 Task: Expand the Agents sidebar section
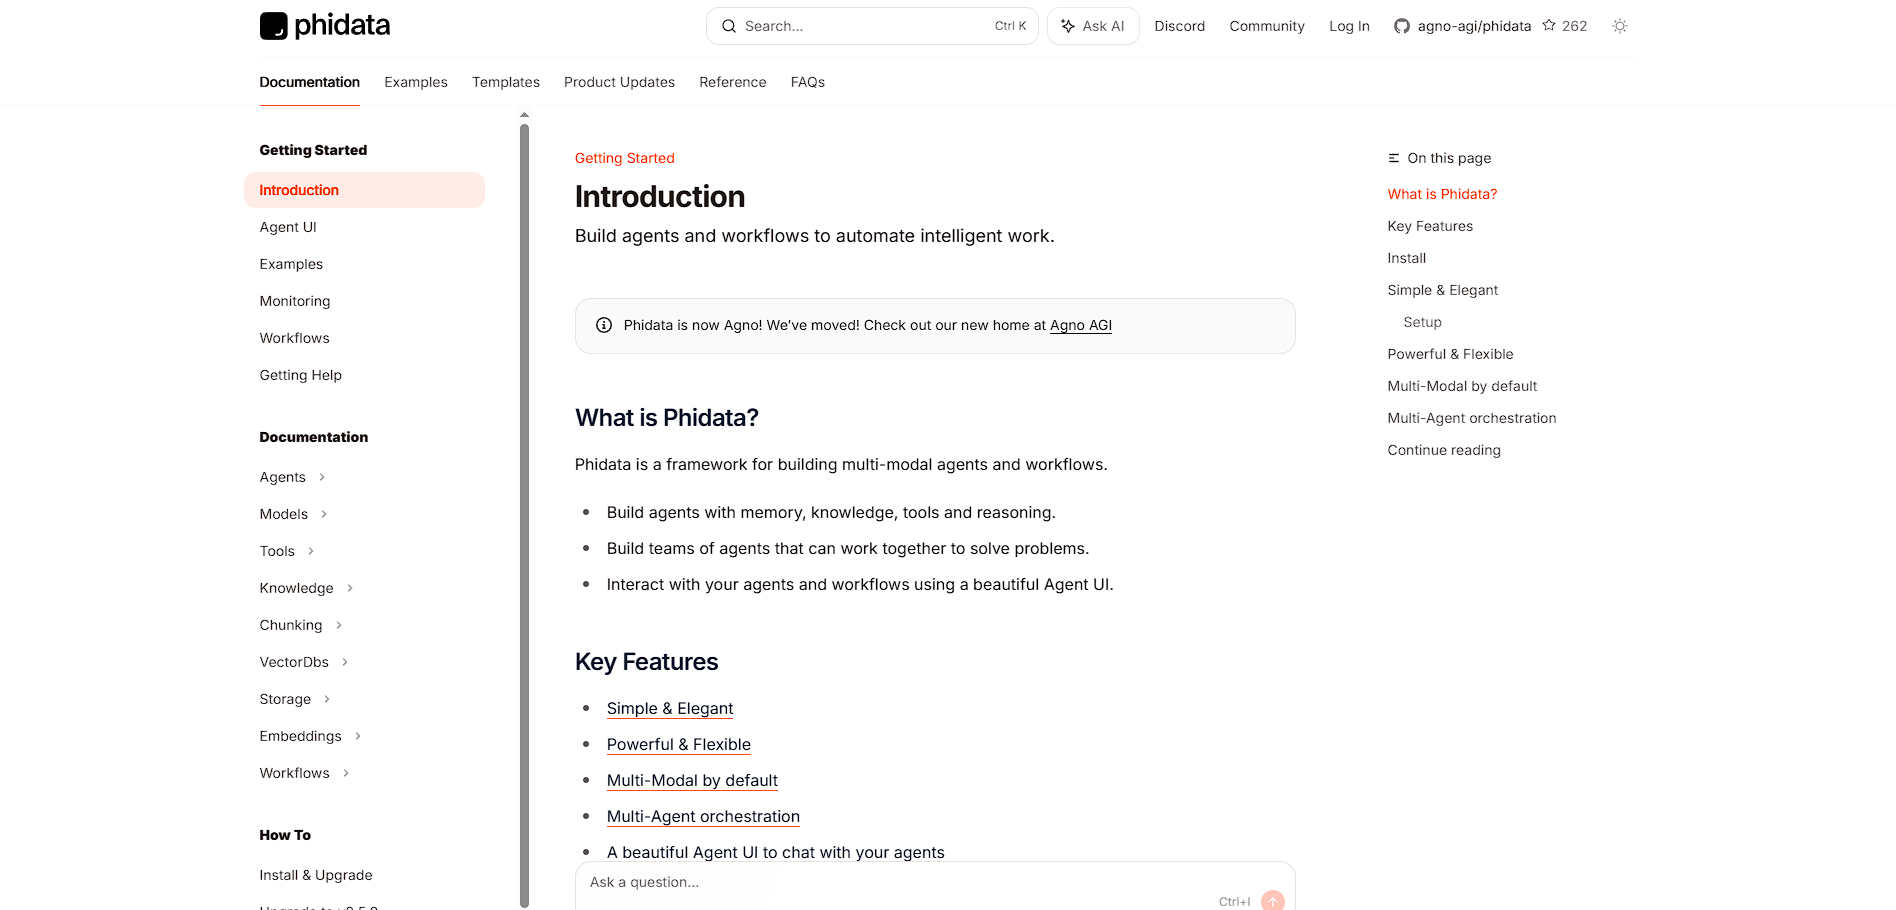click(322, 478)
